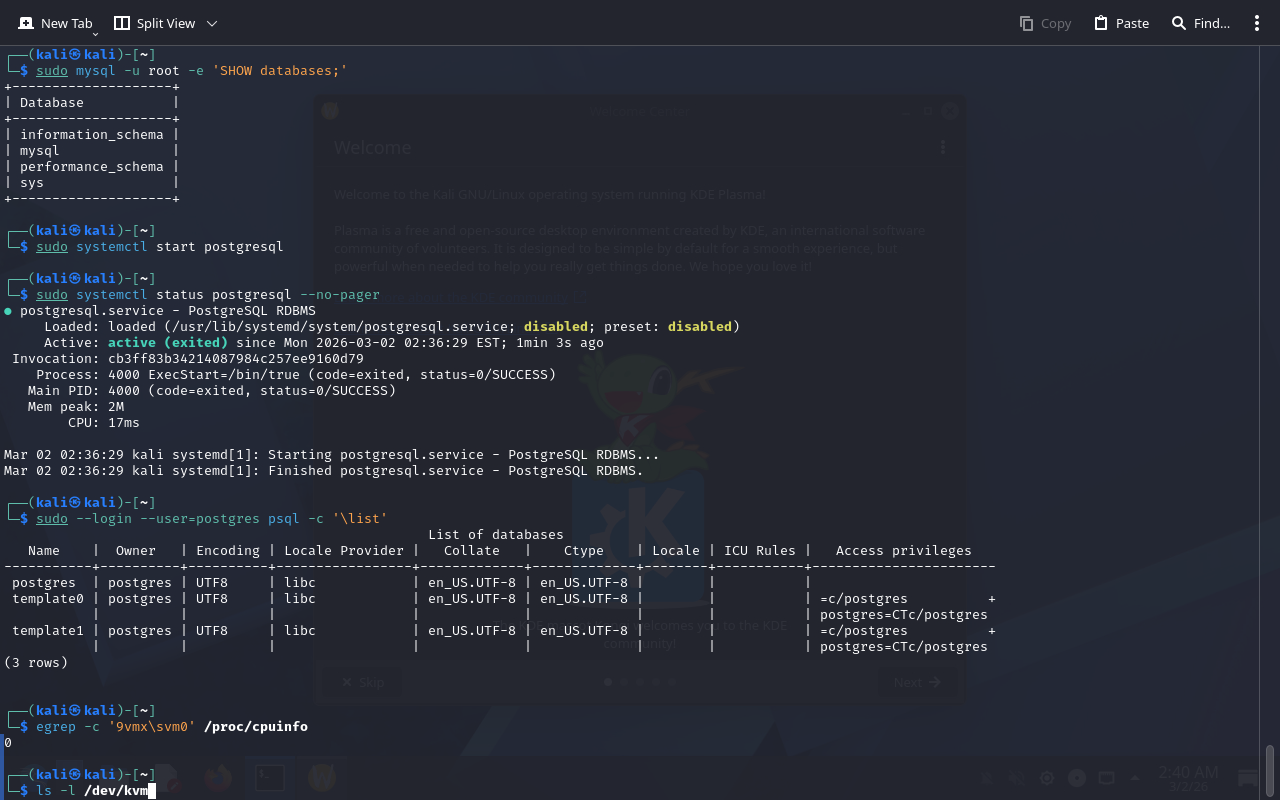
Task: Open a new terminal tab
Action: (55, 23)
